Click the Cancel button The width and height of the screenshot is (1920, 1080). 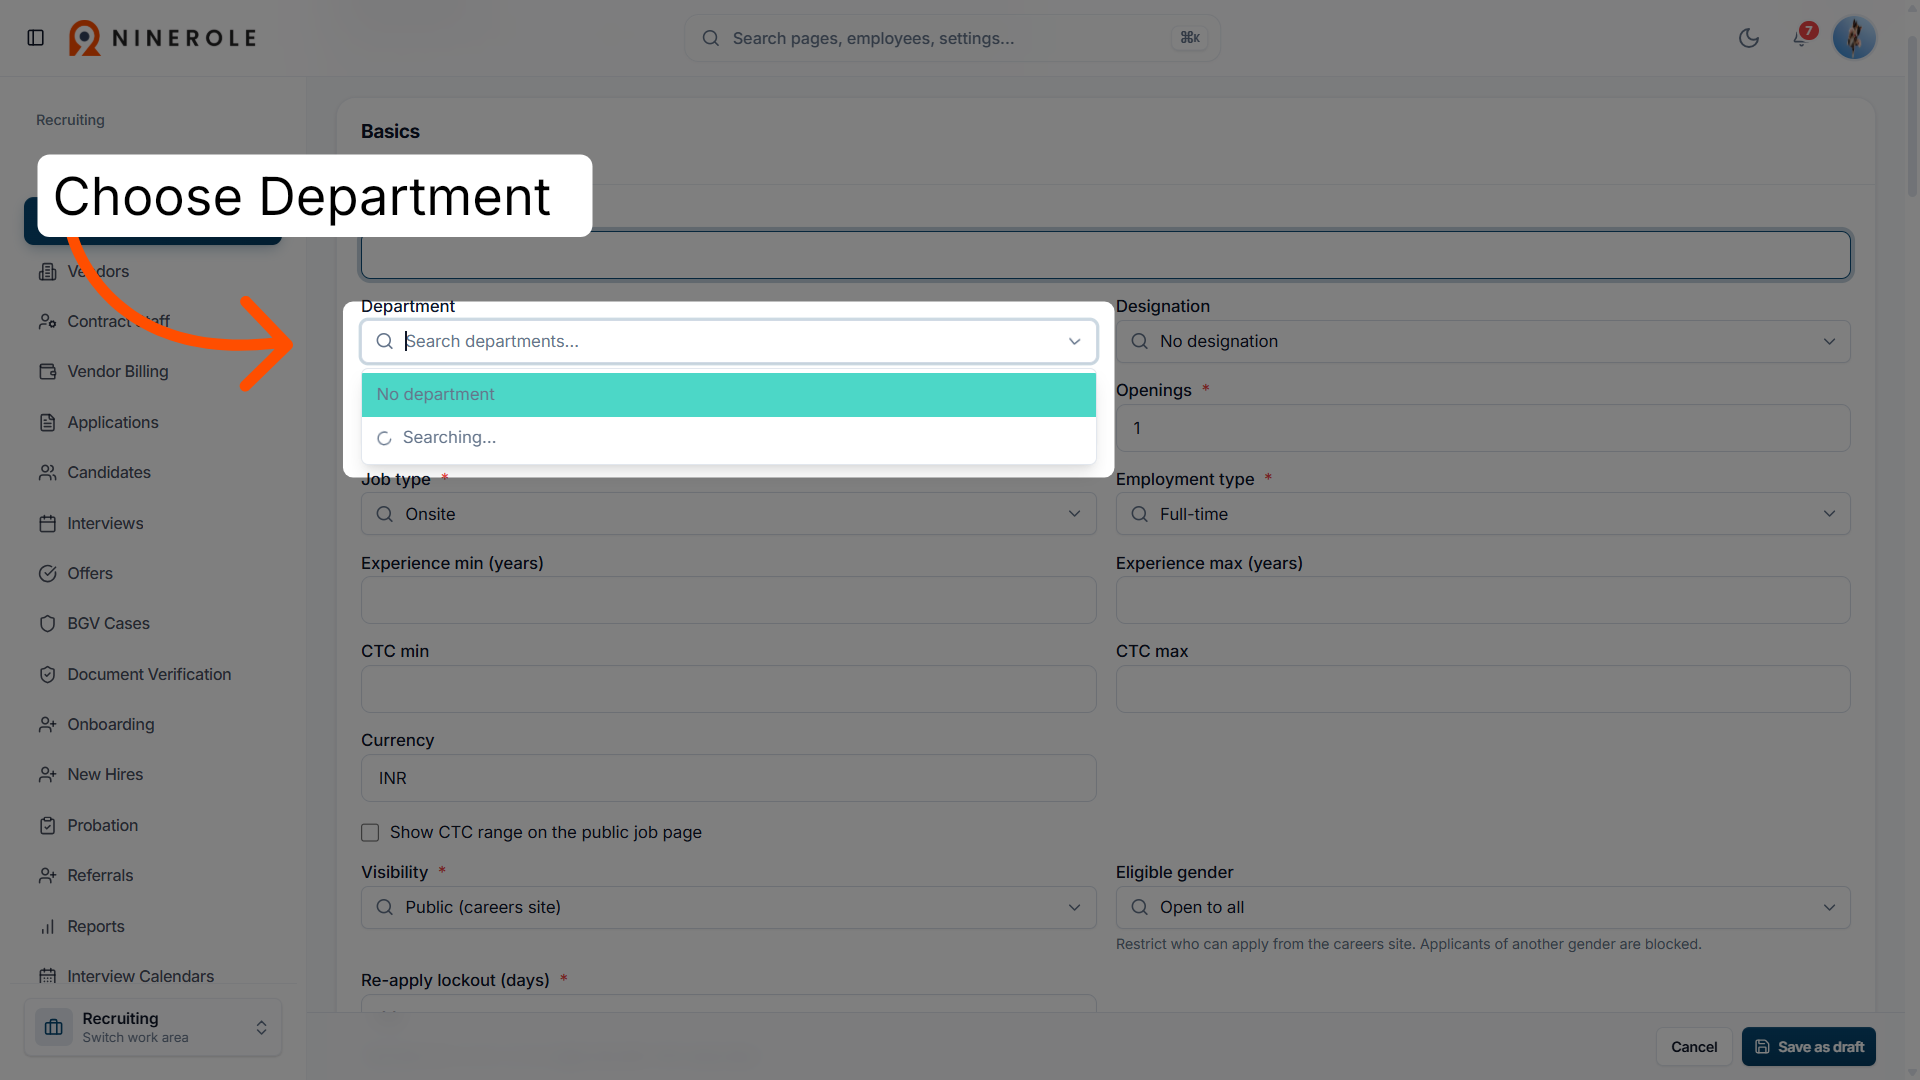[x=1694, y=1047]
